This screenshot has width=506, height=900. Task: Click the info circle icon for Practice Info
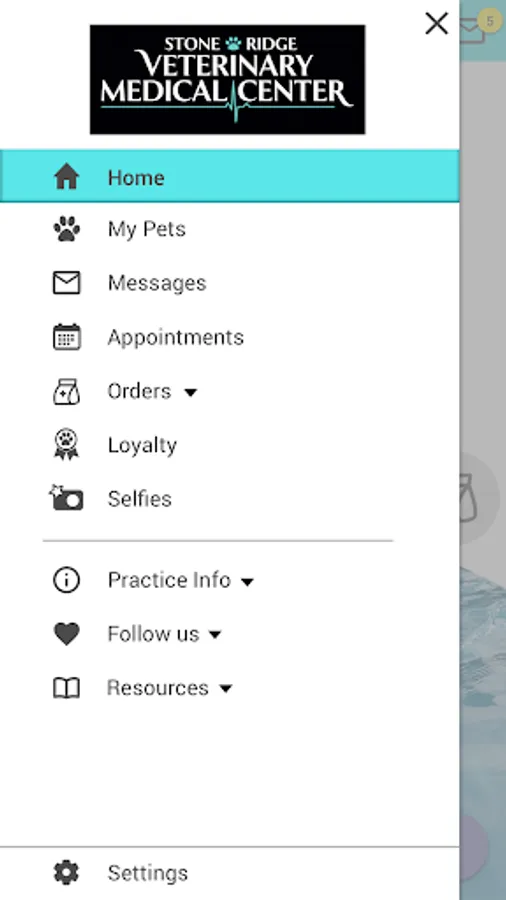click(x=67, y=580)
